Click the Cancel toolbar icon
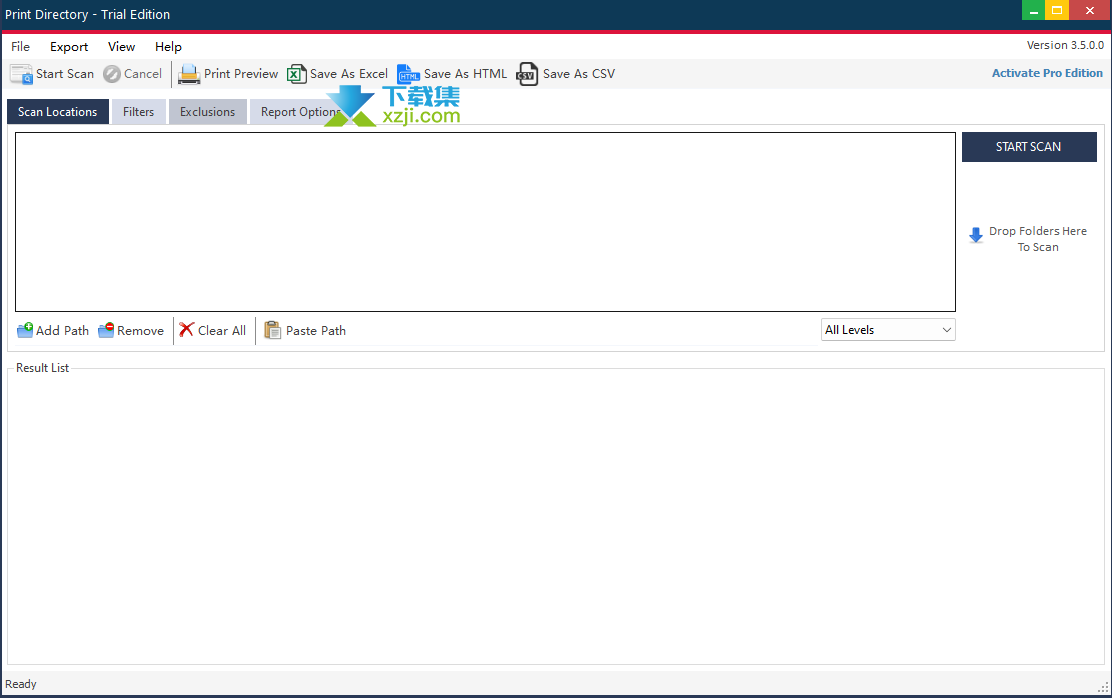Screen dimensions: 1112x698 (x=111, y=74)
